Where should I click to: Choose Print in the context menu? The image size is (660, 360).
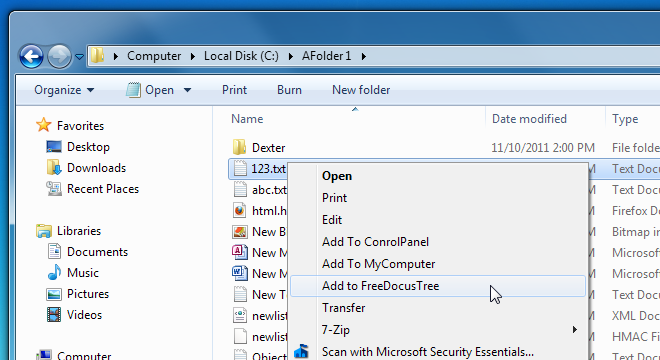click(x=438, y=198)
